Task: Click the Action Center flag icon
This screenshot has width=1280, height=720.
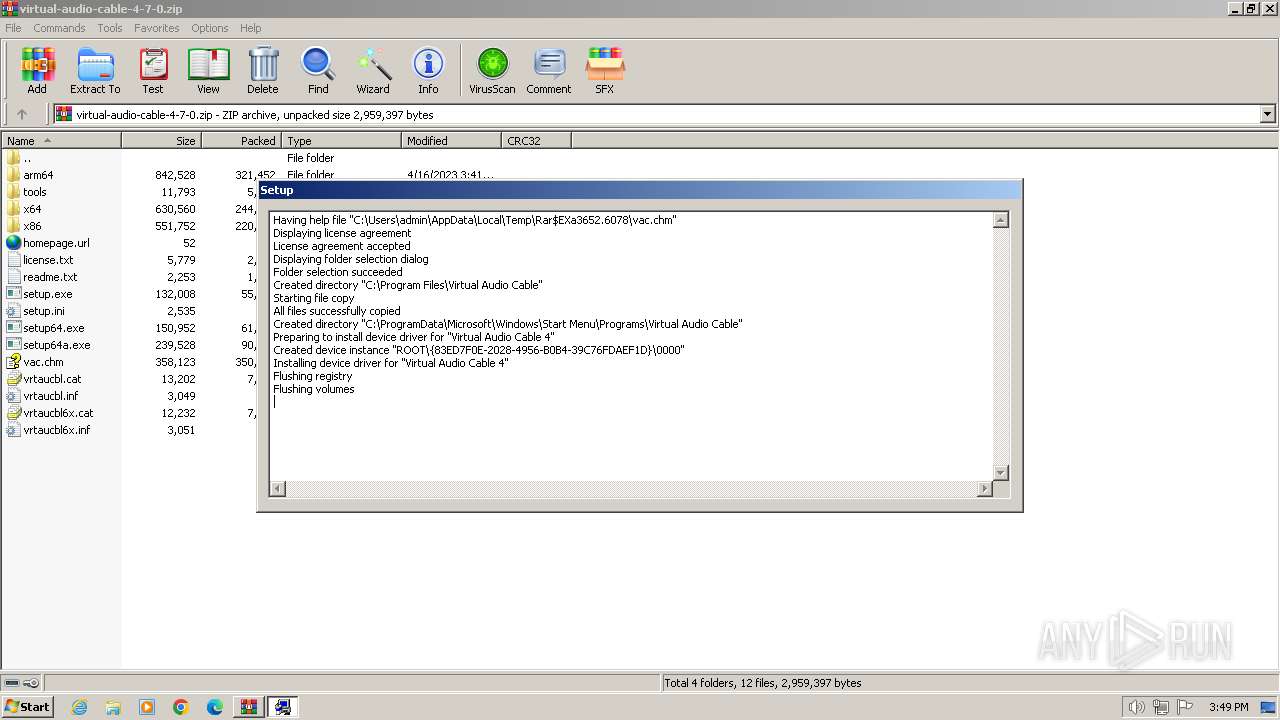Action: point(1185,707)
